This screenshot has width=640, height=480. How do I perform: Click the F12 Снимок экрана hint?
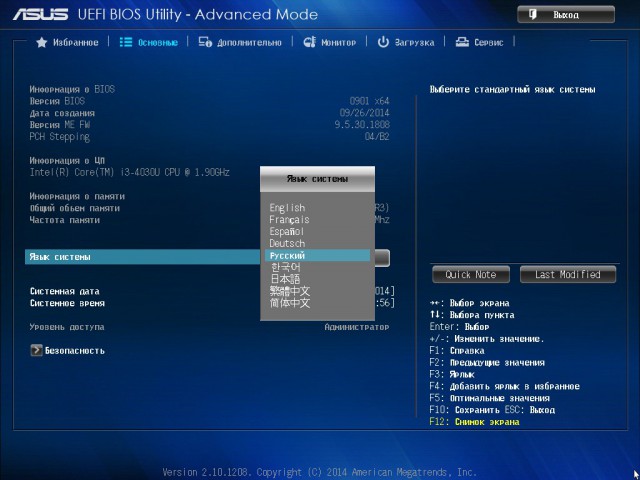coord(474,422)
